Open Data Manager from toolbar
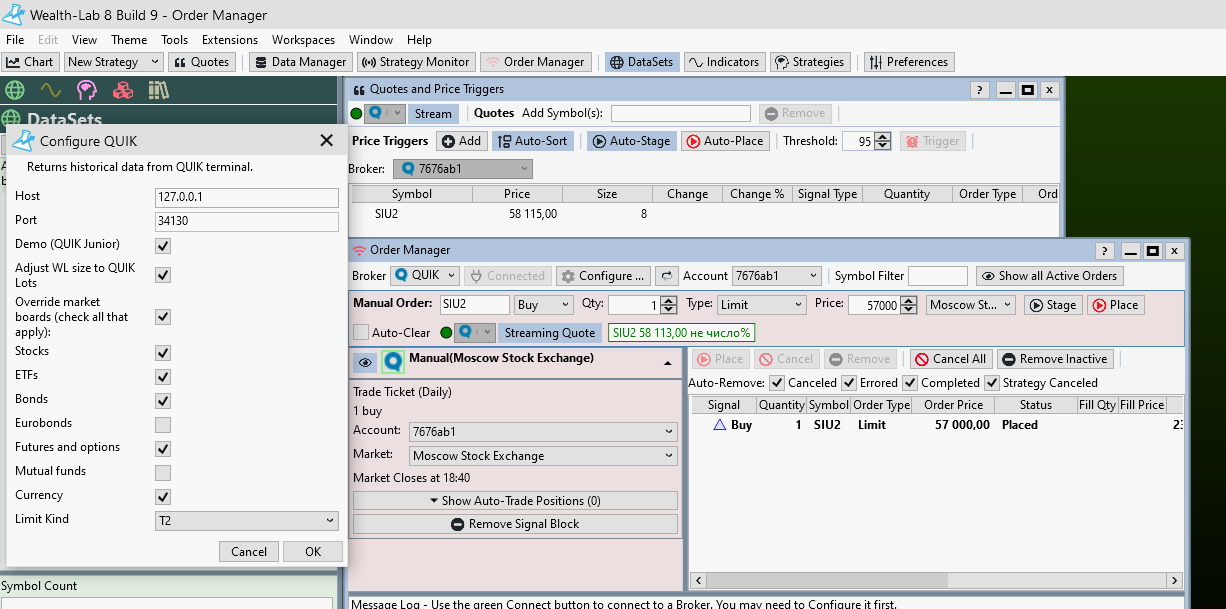Viewport: 1226px width, 609px height. point(300,62)
